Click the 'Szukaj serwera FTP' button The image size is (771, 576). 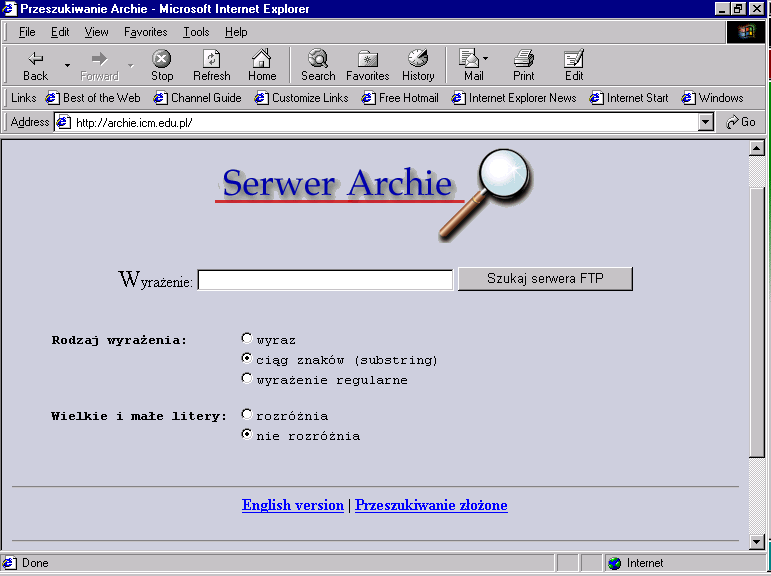click(545, 279)
